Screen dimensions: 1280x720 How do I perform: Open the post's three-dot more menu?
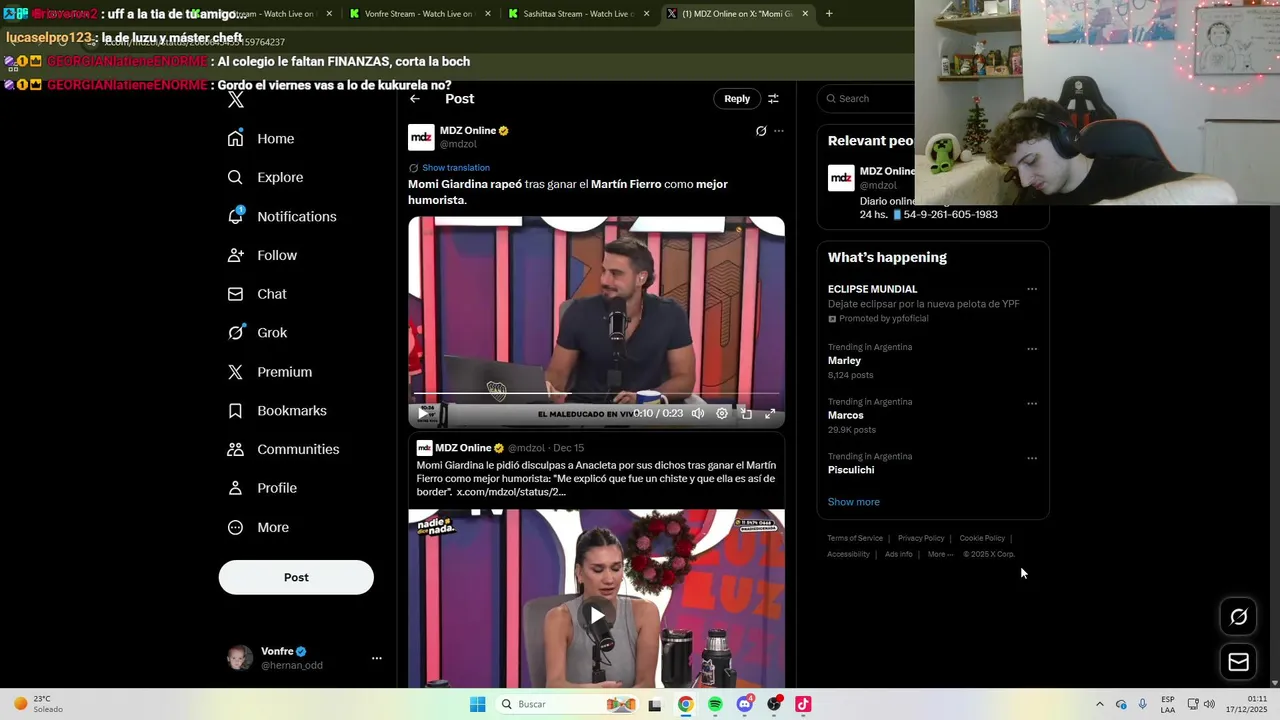point(779,131)
